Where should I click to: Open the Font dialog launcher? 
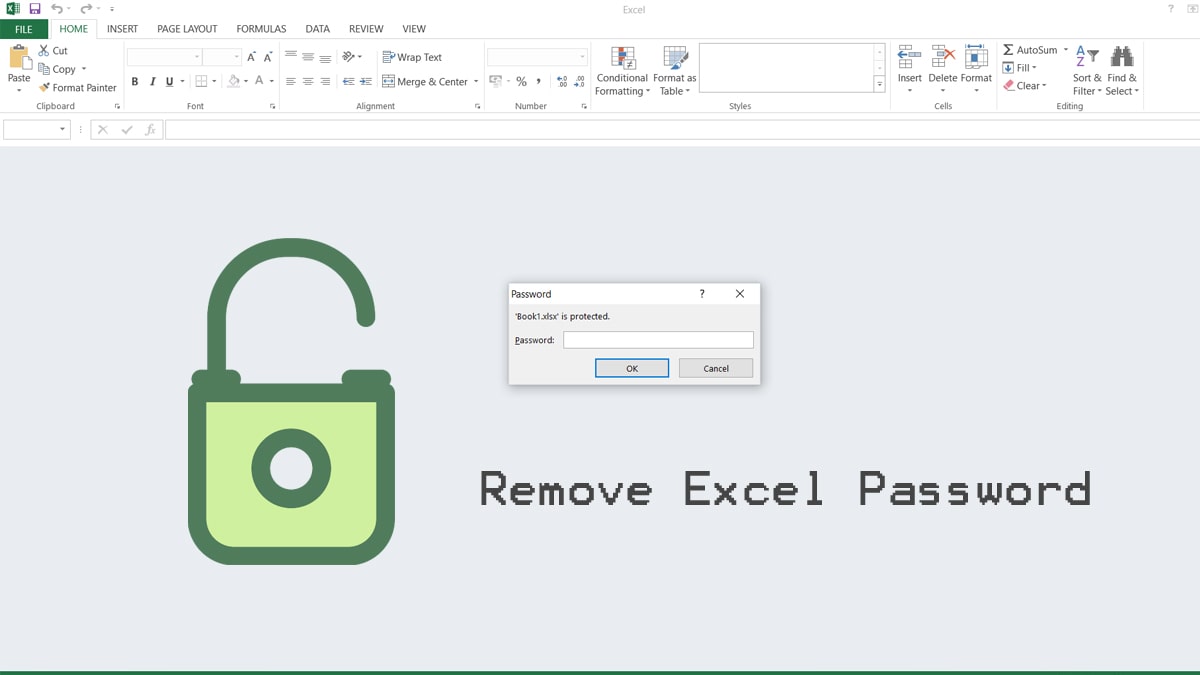[273, 106]
